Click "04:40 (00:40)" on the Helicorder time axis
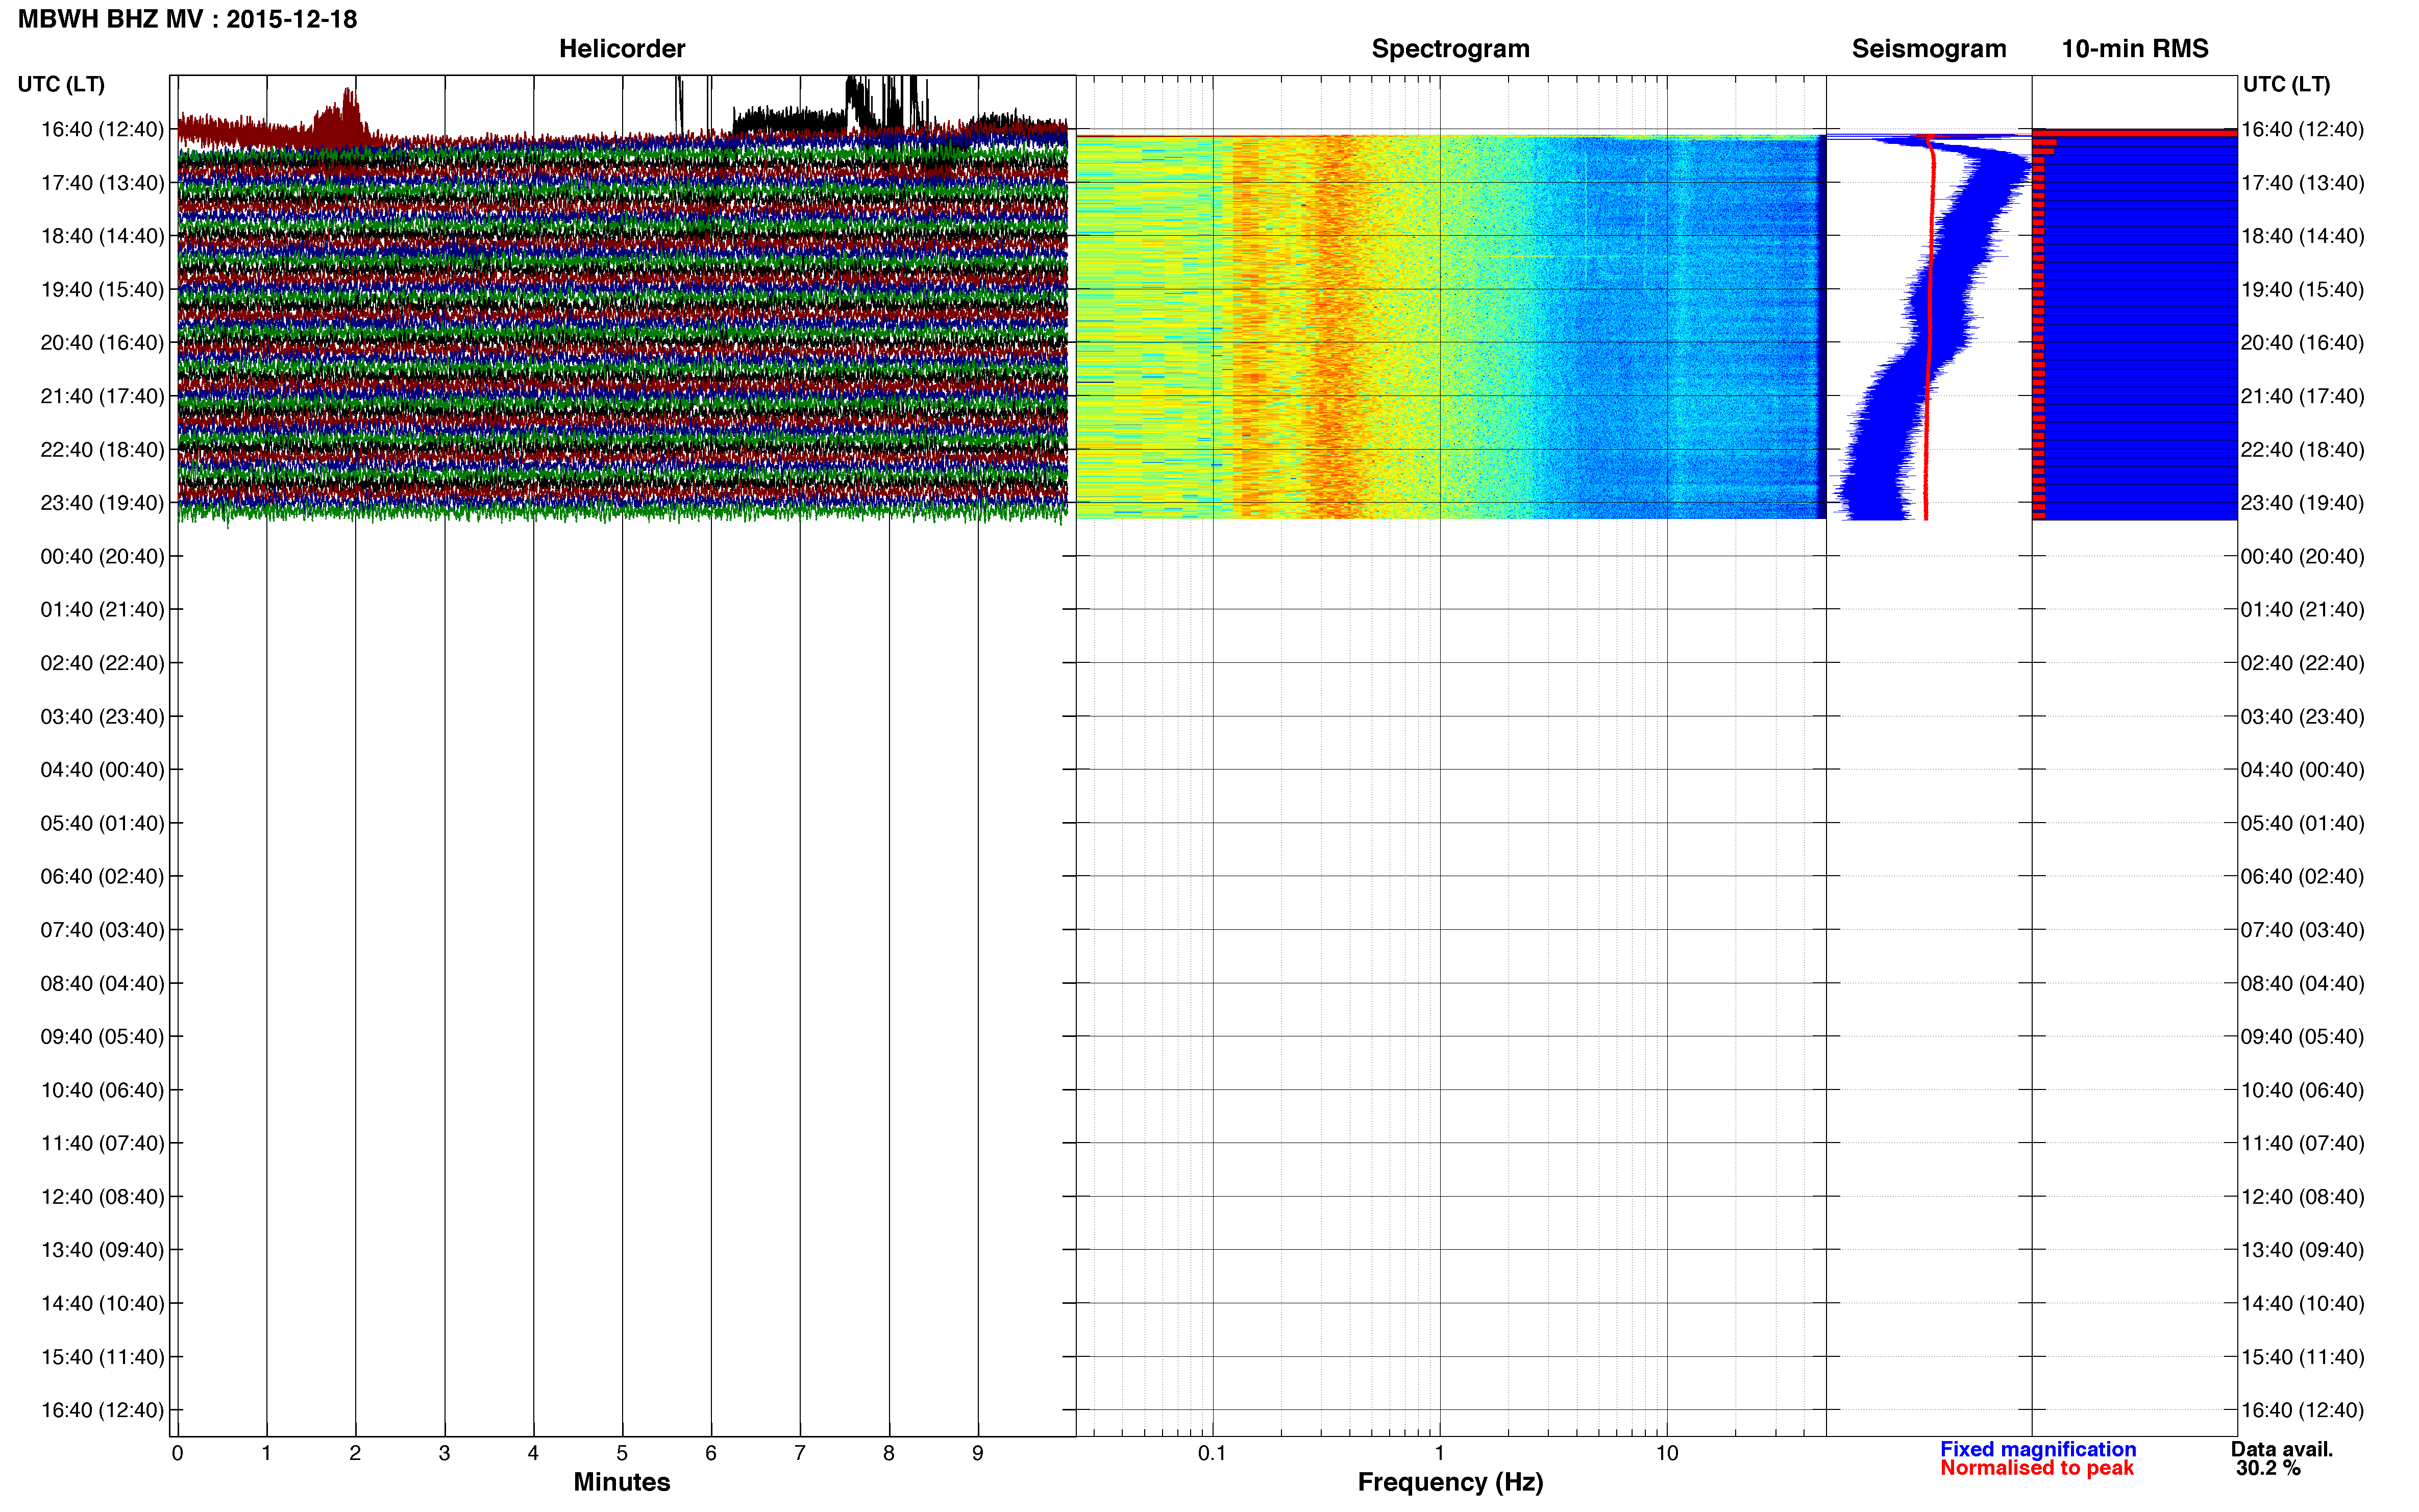Viewport: 2419px width, 1512px height. (x=102, y=770)
